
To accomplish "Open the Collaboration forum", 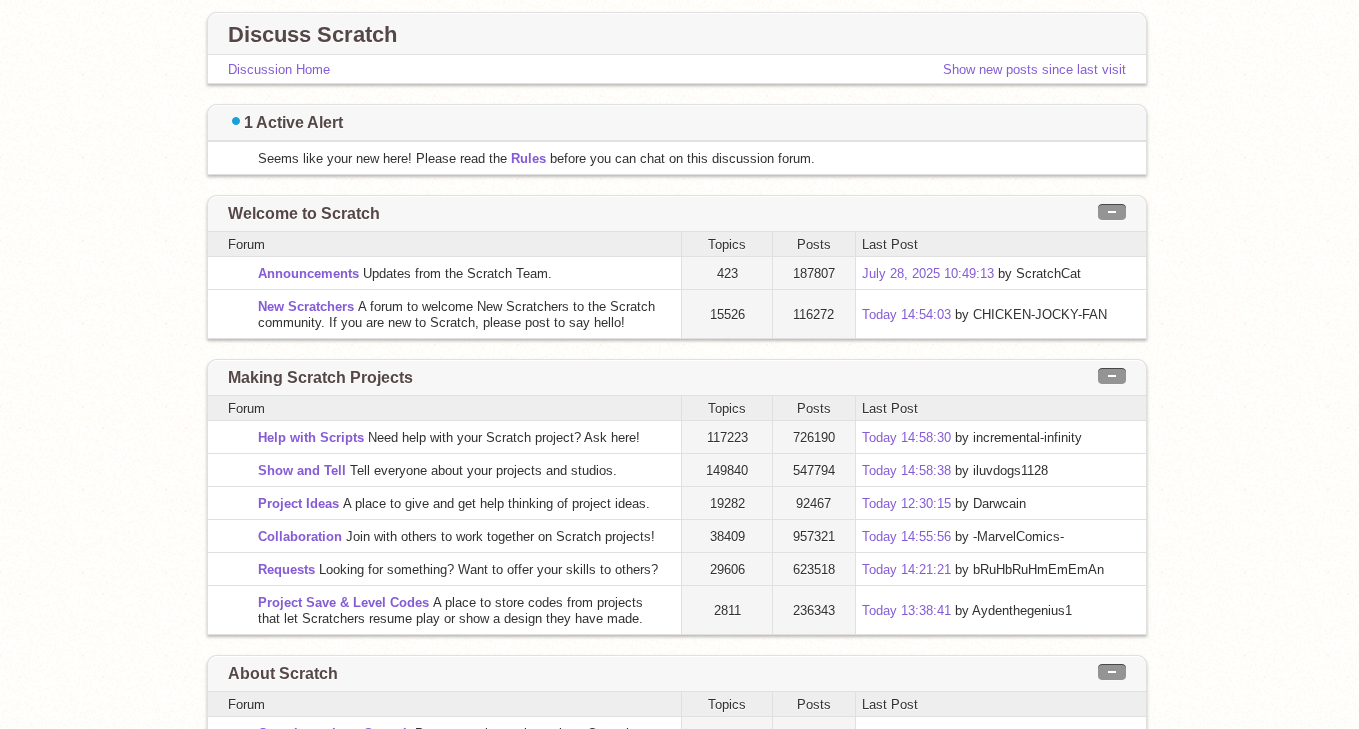I will tap(300, 536).
